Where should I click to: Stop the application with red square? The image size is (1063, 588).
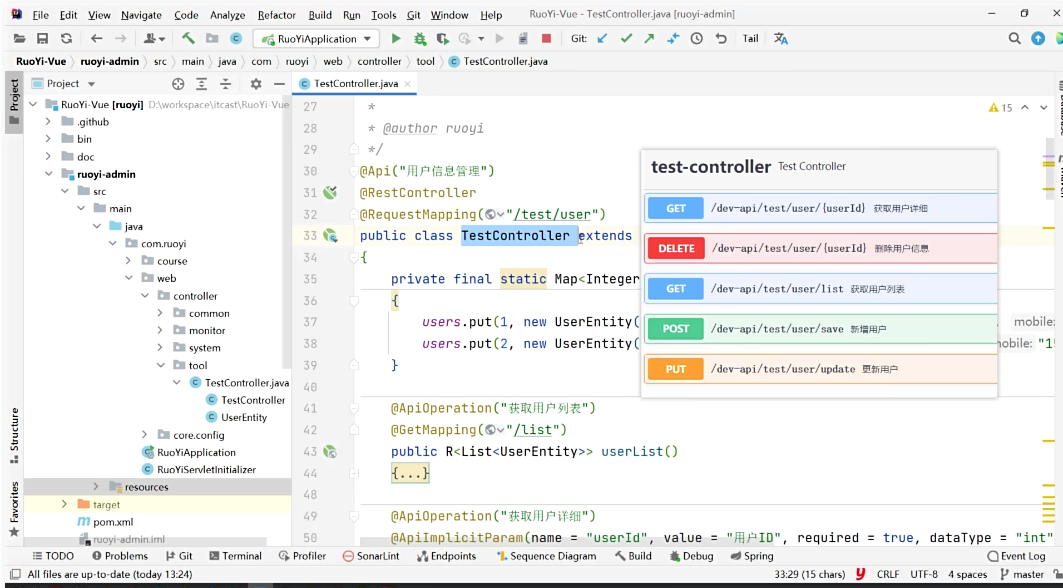(x=546, y=39)
